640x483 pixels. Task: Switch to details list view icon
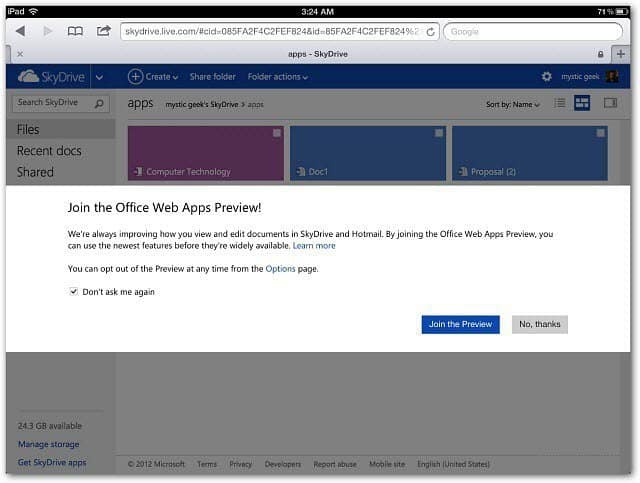pos(560,103)
